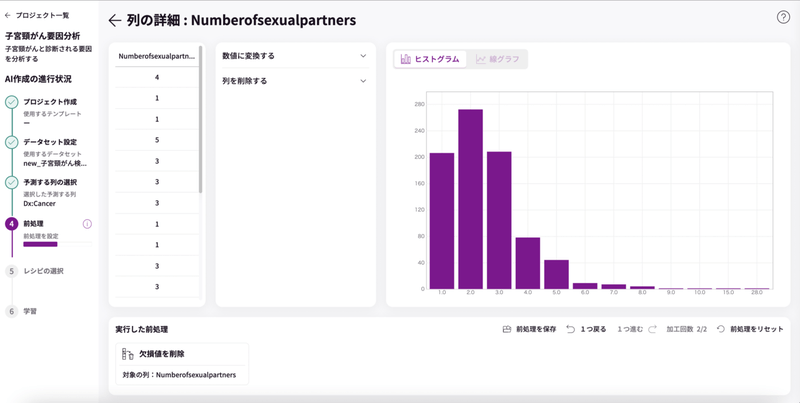Click the redo arrow icon after 1つ進む
800x403 pixels.
pyautogui.click(x=652, y=330)
